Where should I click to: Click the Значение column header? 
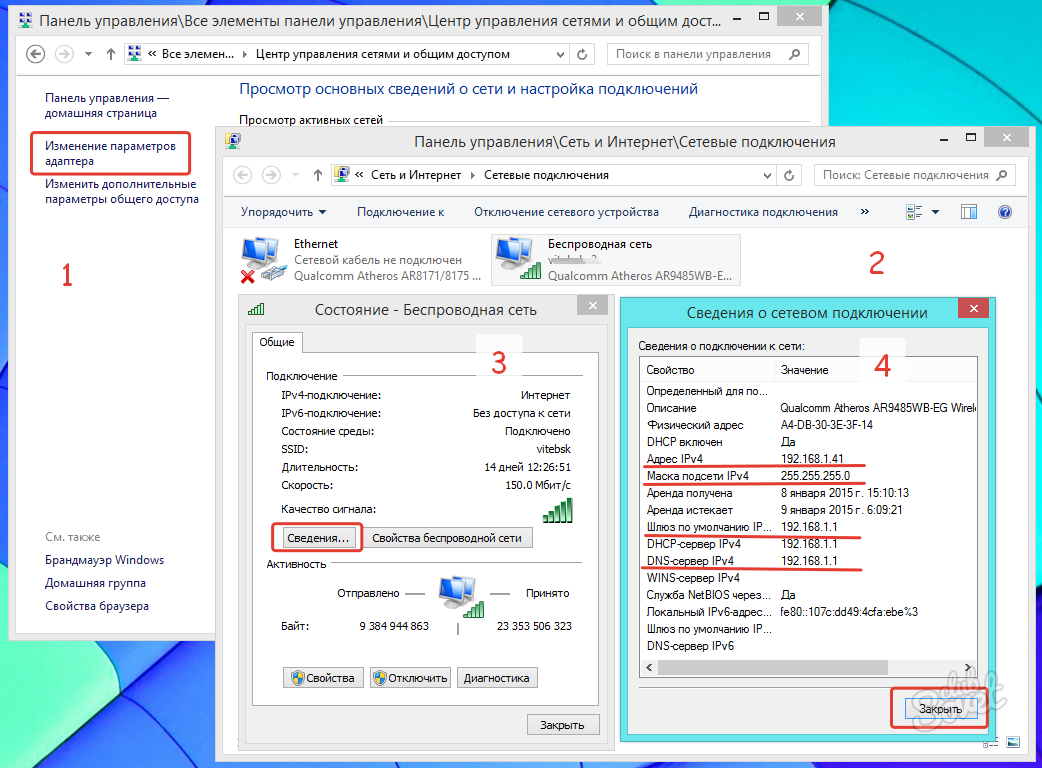(875, 370)
